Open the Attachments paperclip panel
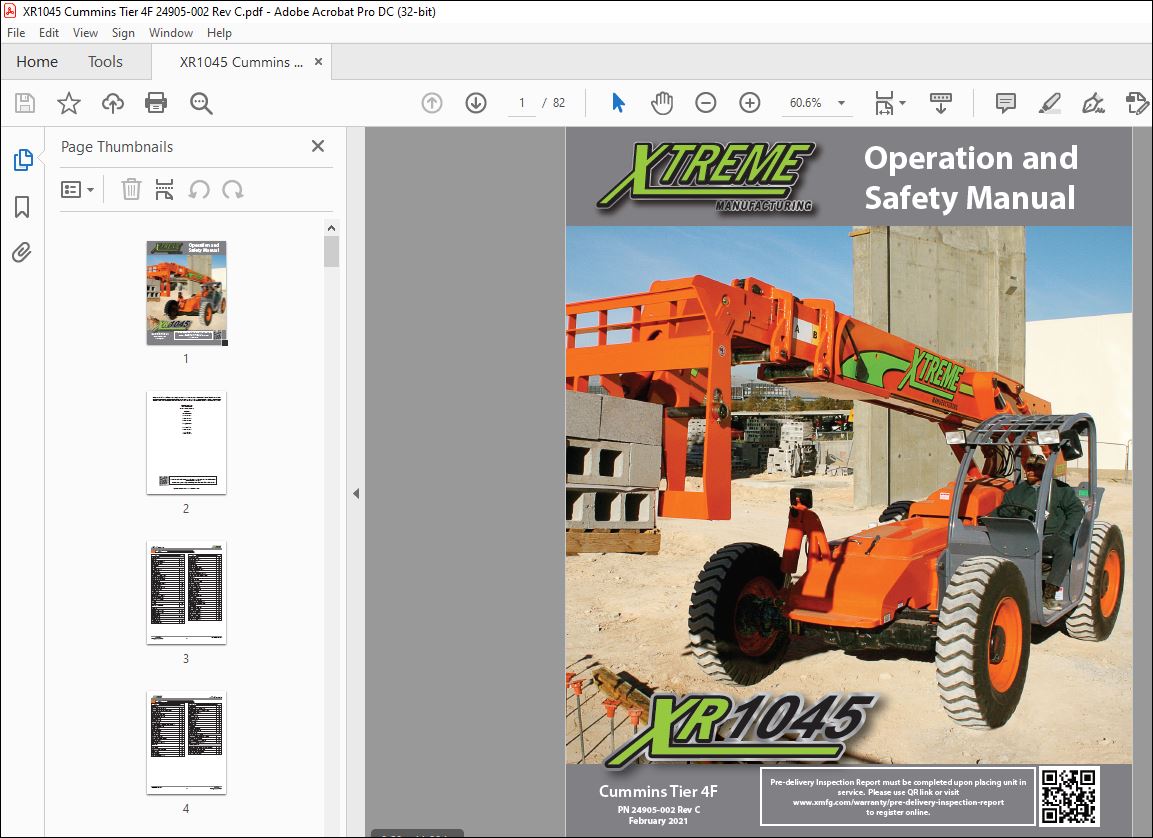Viewport: 1153px width, 838px height. click(x=22, y=253)
